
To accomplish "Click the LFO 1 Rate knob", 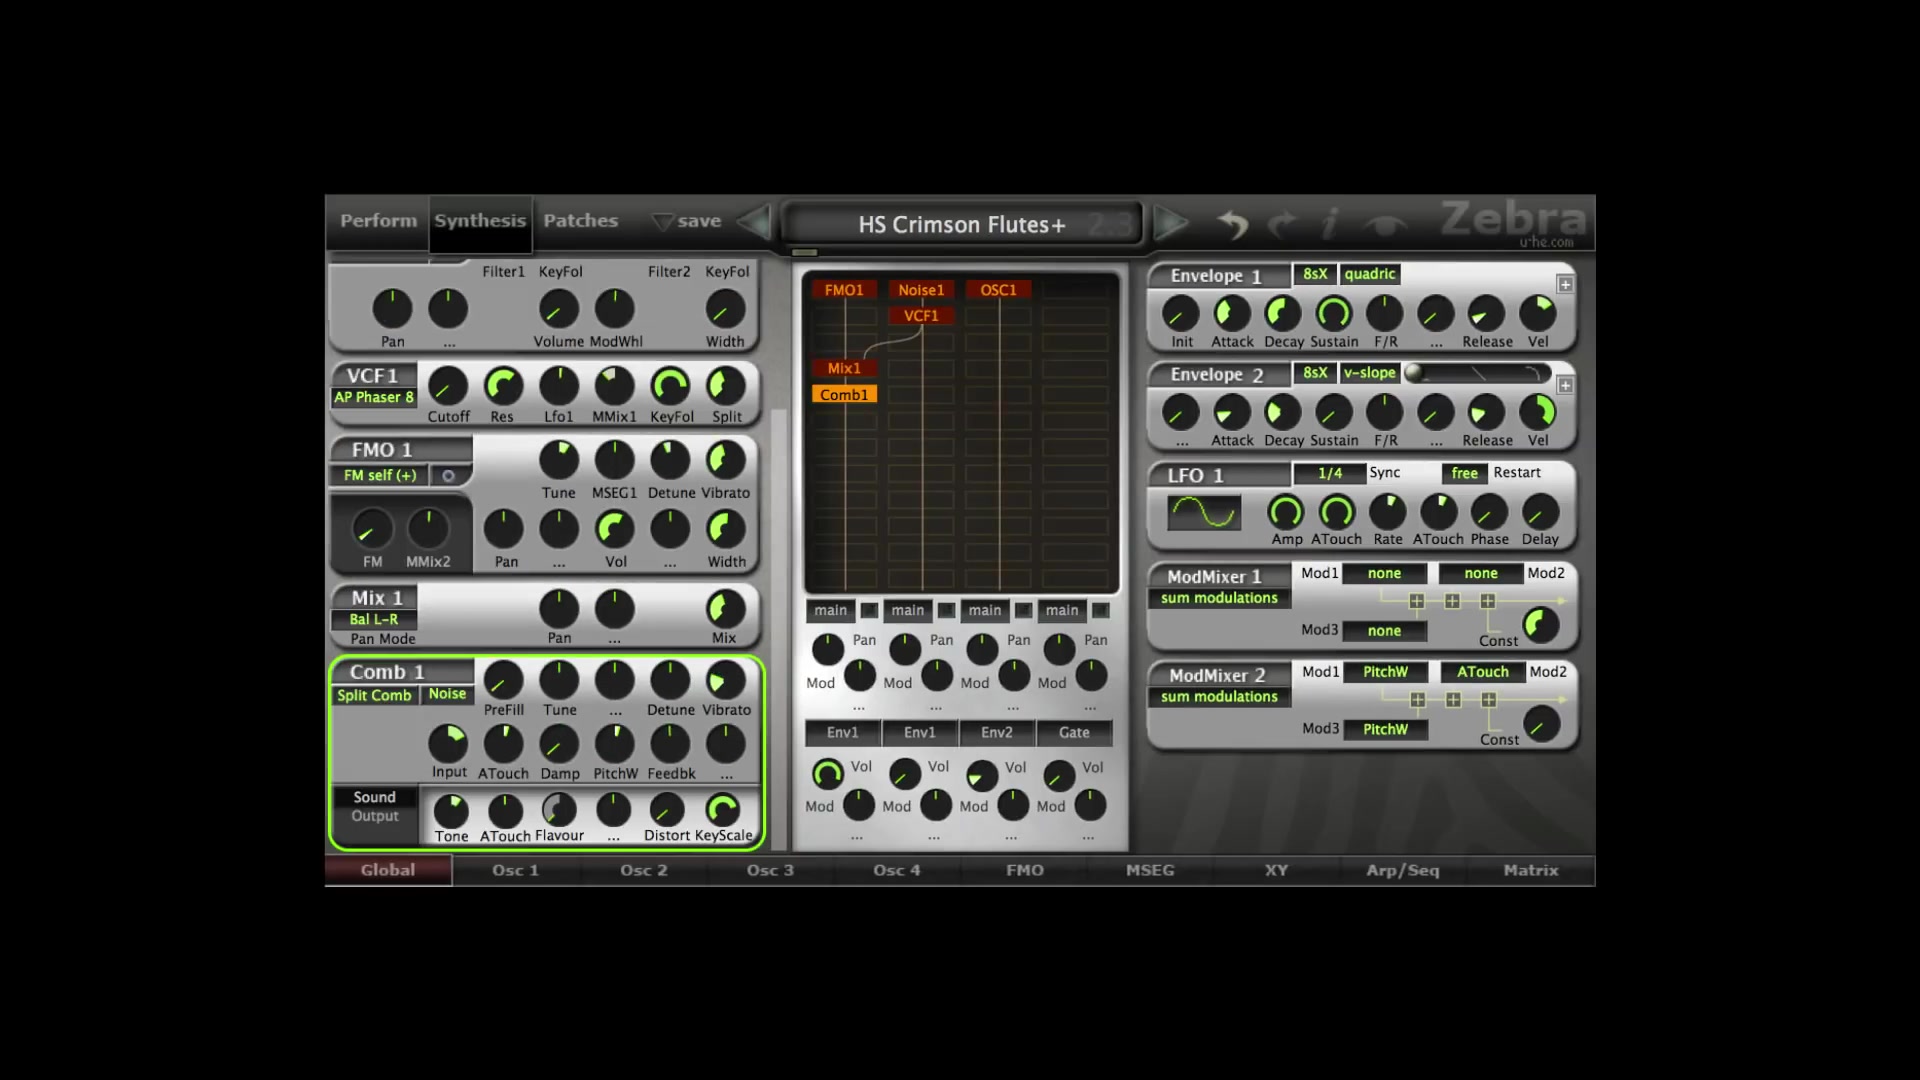I will pos(1387,512).
